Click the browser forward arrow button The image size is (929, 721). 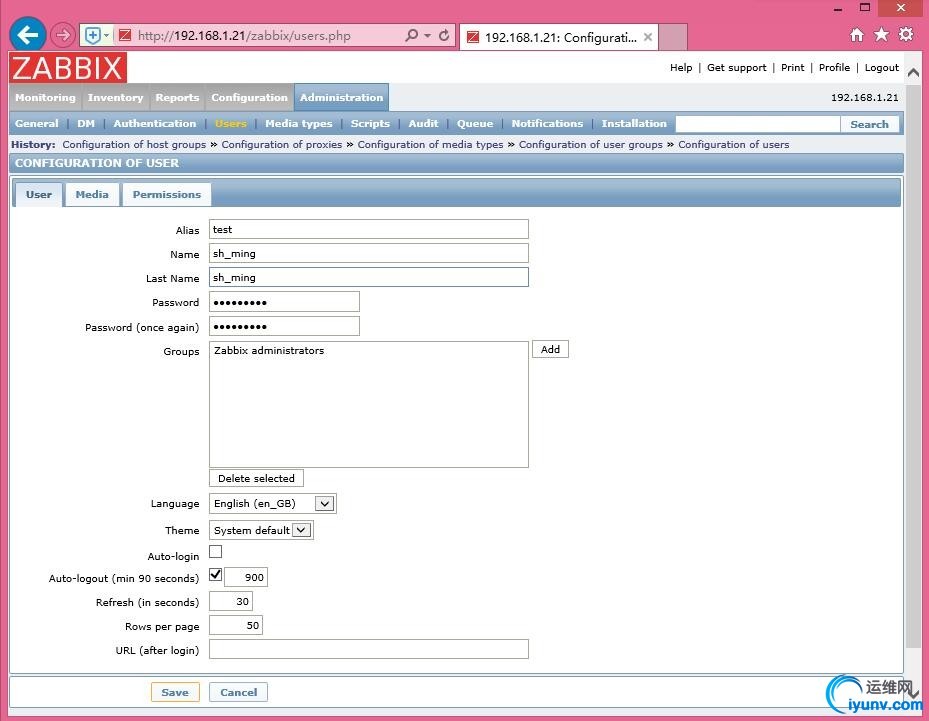[x=62, y=36]
